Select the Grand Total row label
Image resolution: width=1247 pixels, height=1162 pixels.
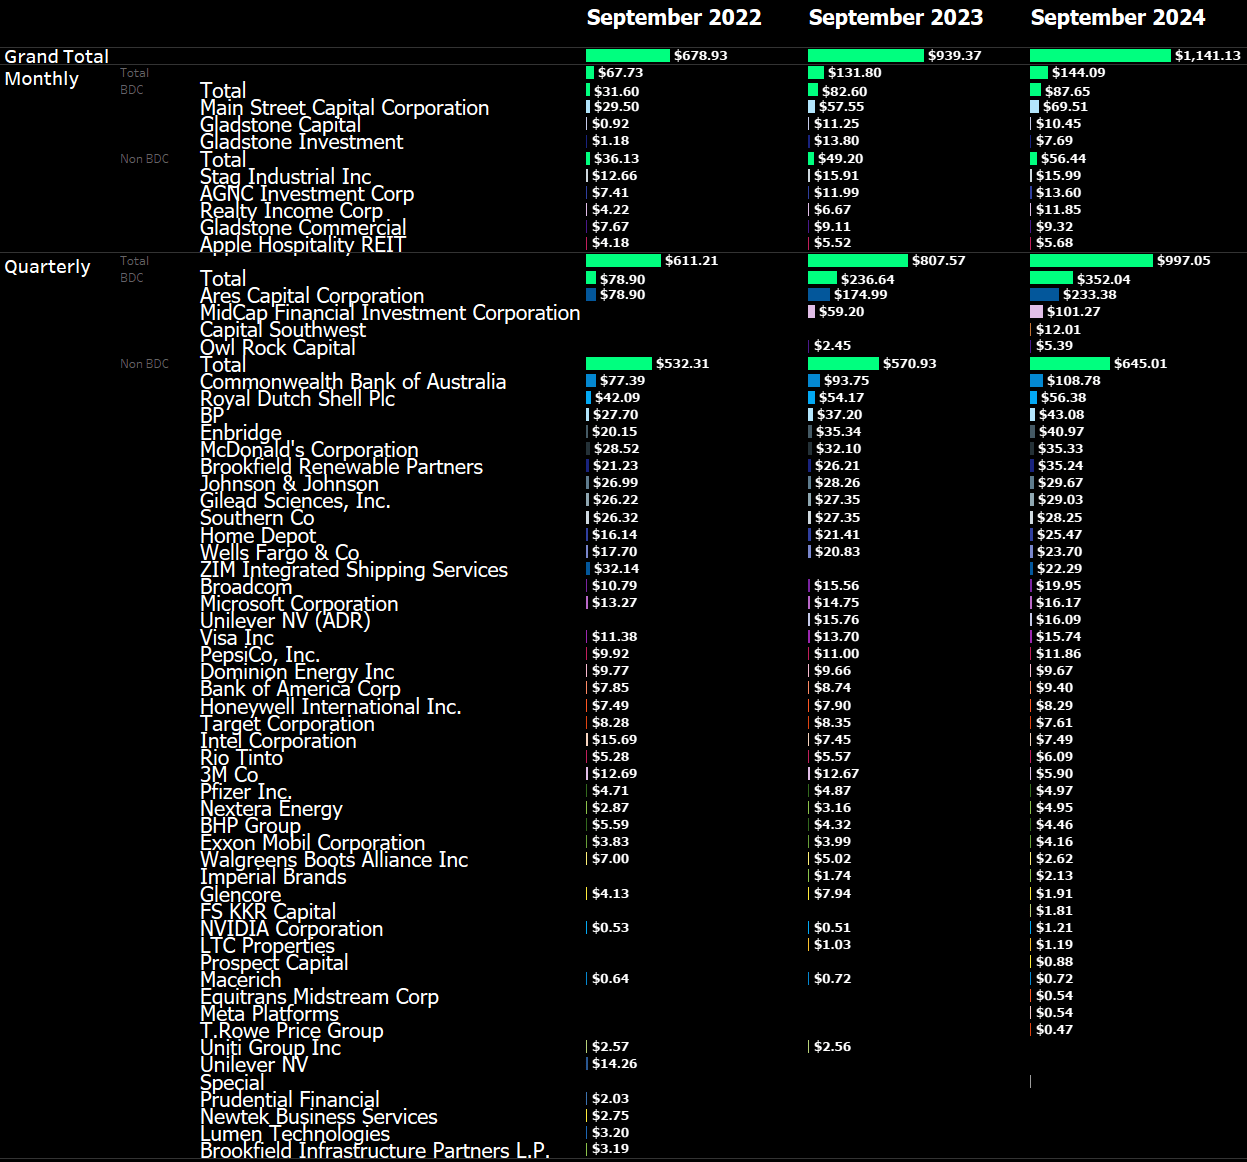(x=56, y=56)
